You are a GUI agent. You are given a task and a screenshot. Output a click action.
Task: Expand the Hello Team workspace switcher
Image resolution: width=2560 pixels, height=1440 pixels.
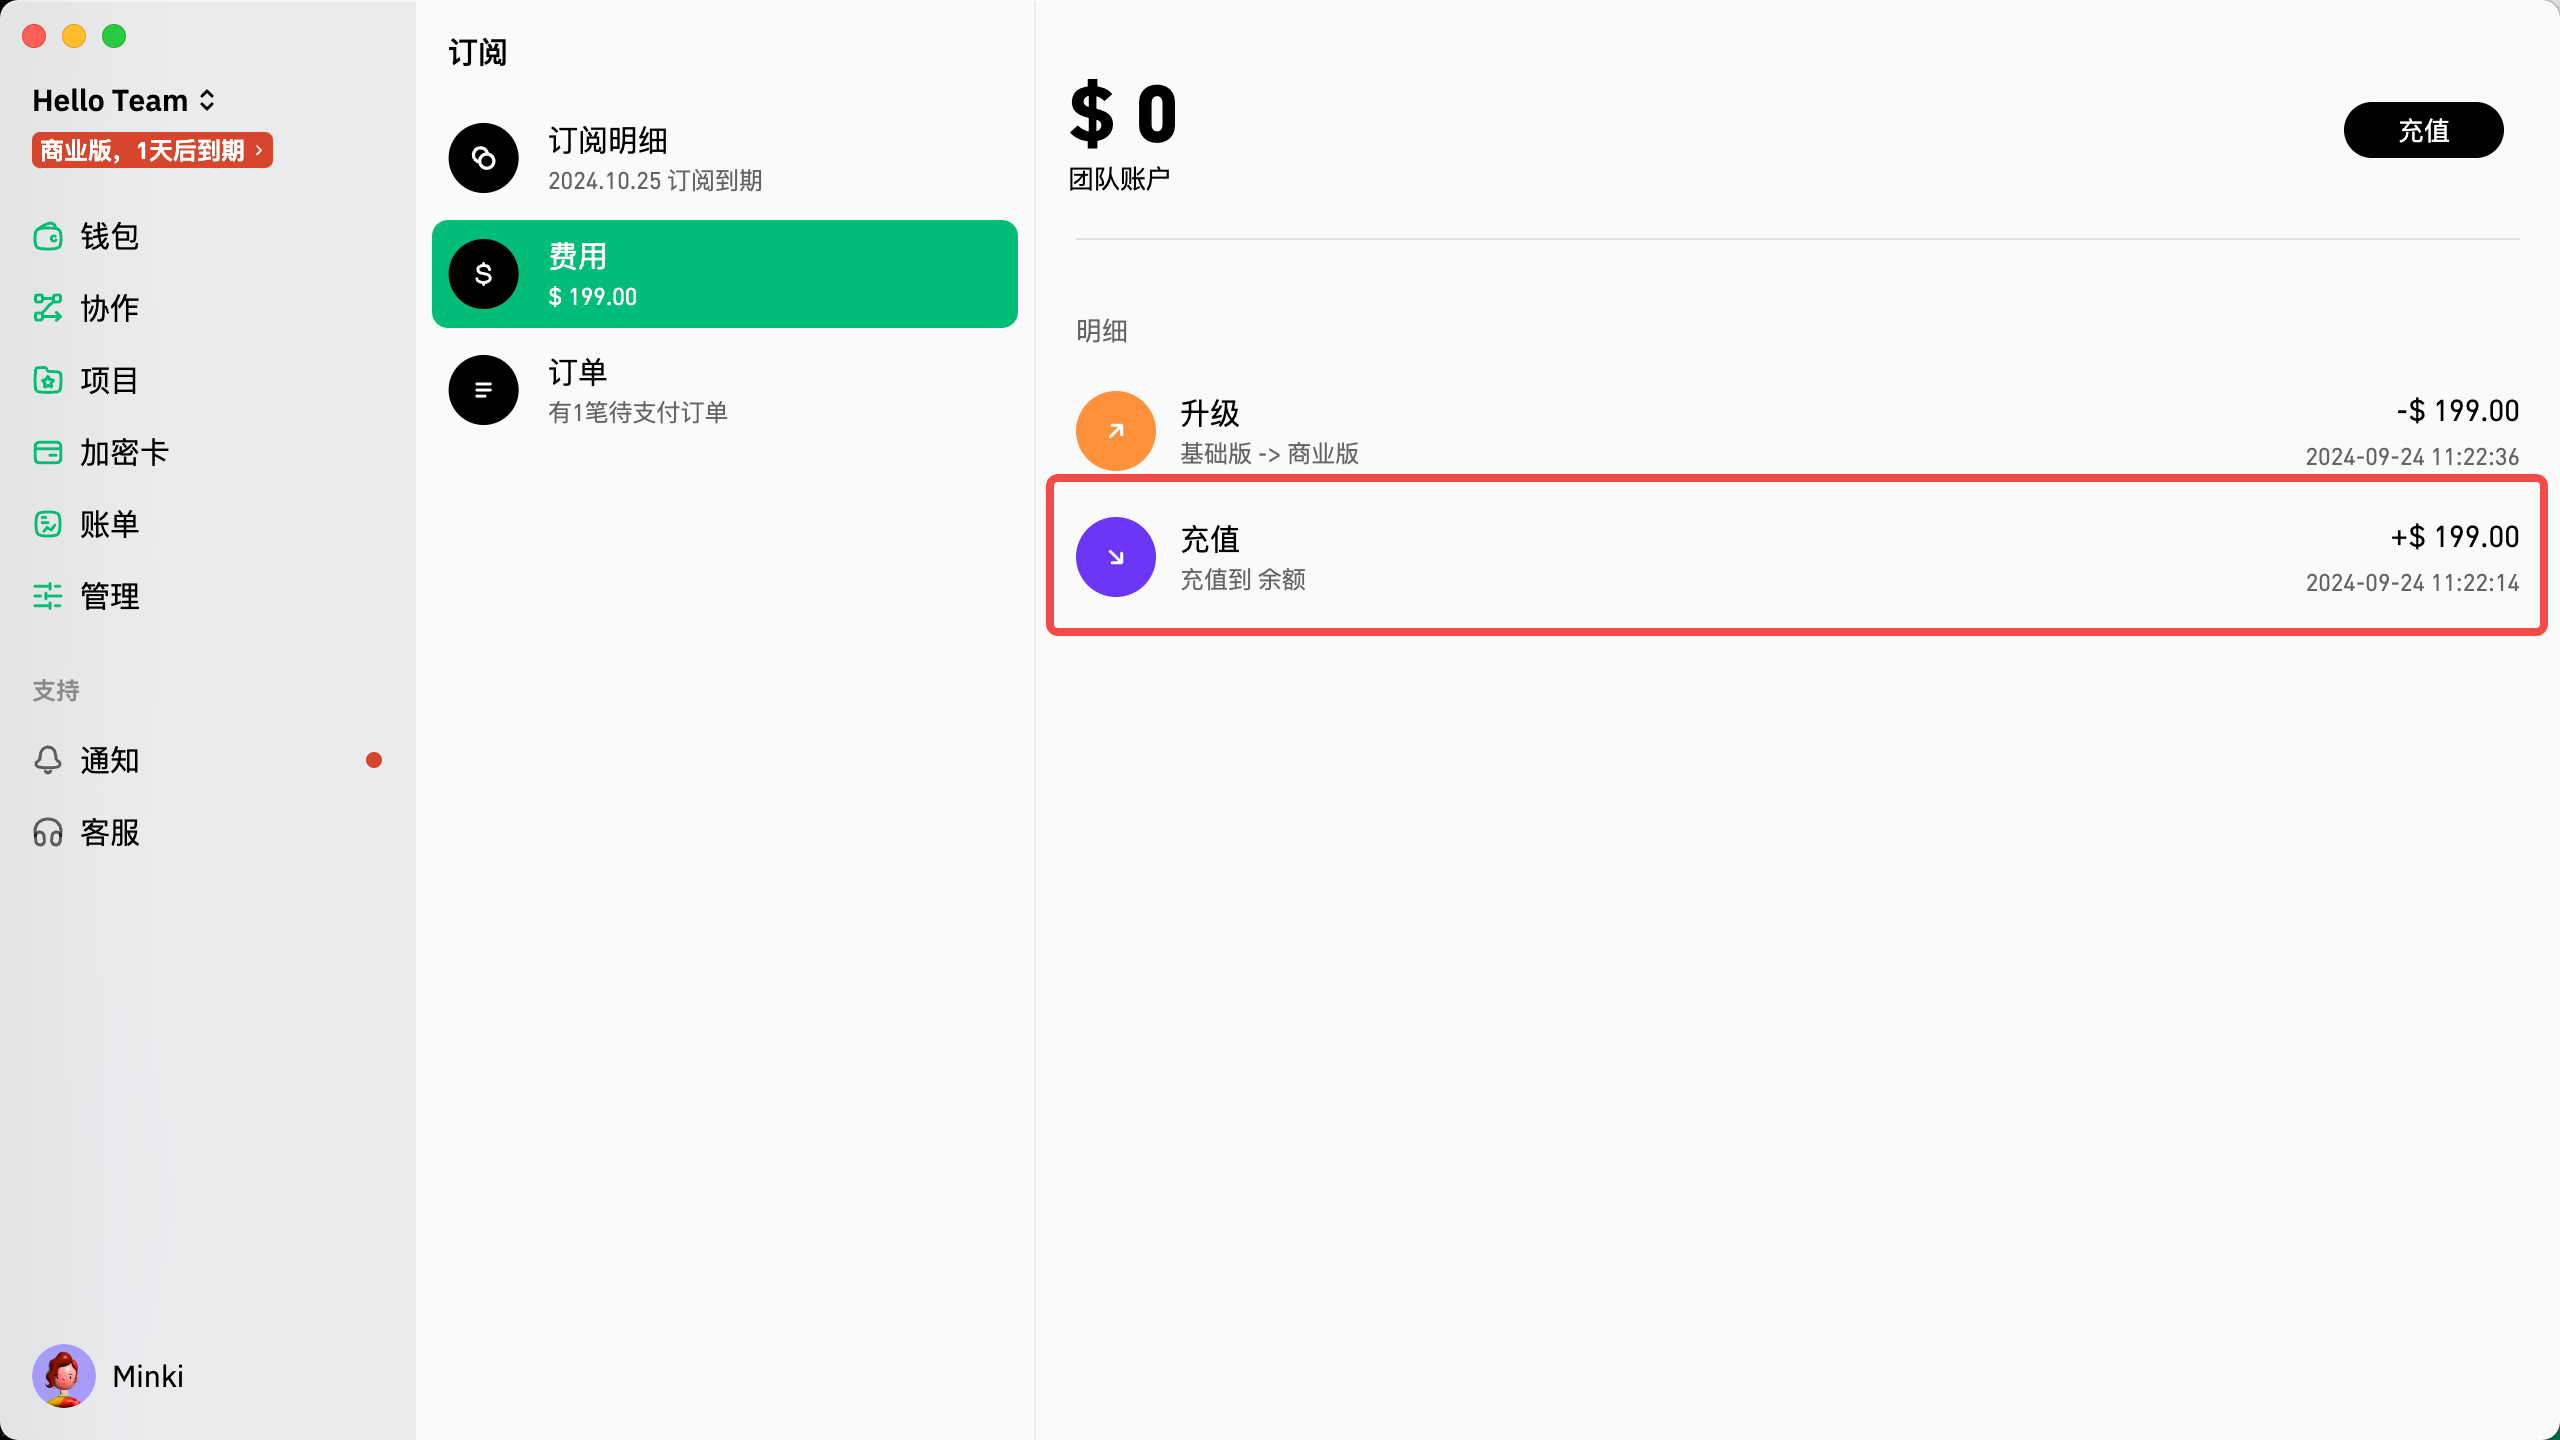point(124,100)
